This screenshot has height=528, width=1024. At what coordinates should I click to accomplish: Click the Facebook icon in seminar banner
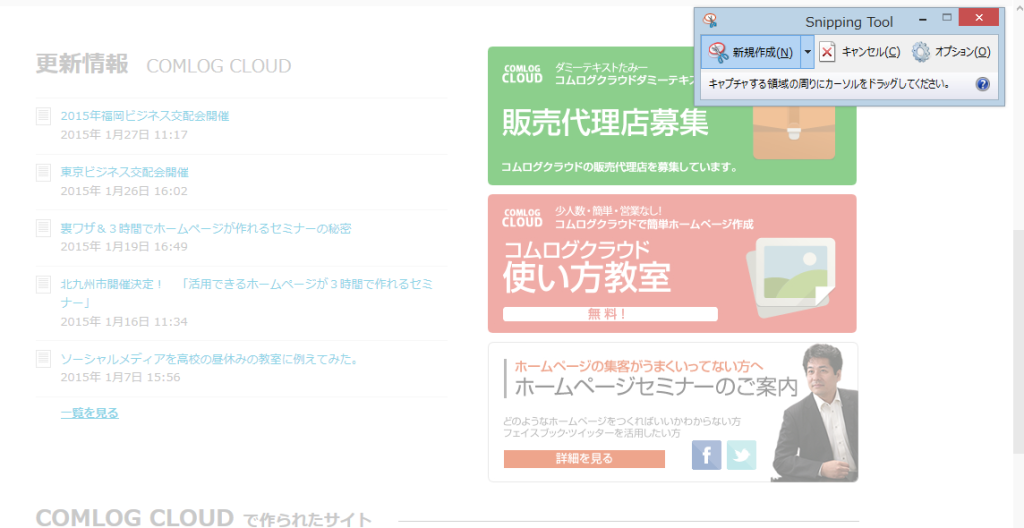(706, 455)
